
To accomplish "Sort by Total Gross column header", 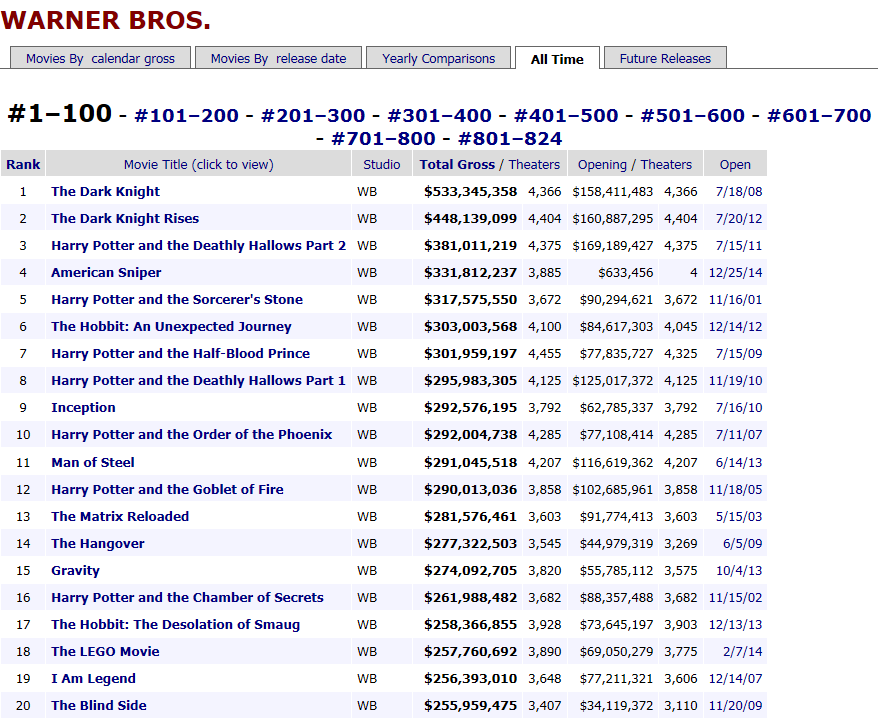I will click(457, 164).
